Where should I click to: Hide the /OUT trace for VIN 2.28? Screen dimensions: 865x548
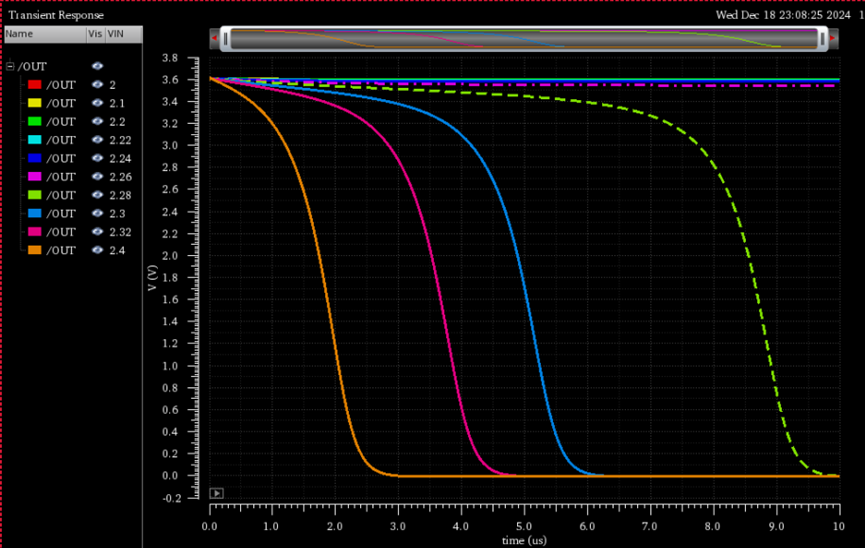(97, 195)
